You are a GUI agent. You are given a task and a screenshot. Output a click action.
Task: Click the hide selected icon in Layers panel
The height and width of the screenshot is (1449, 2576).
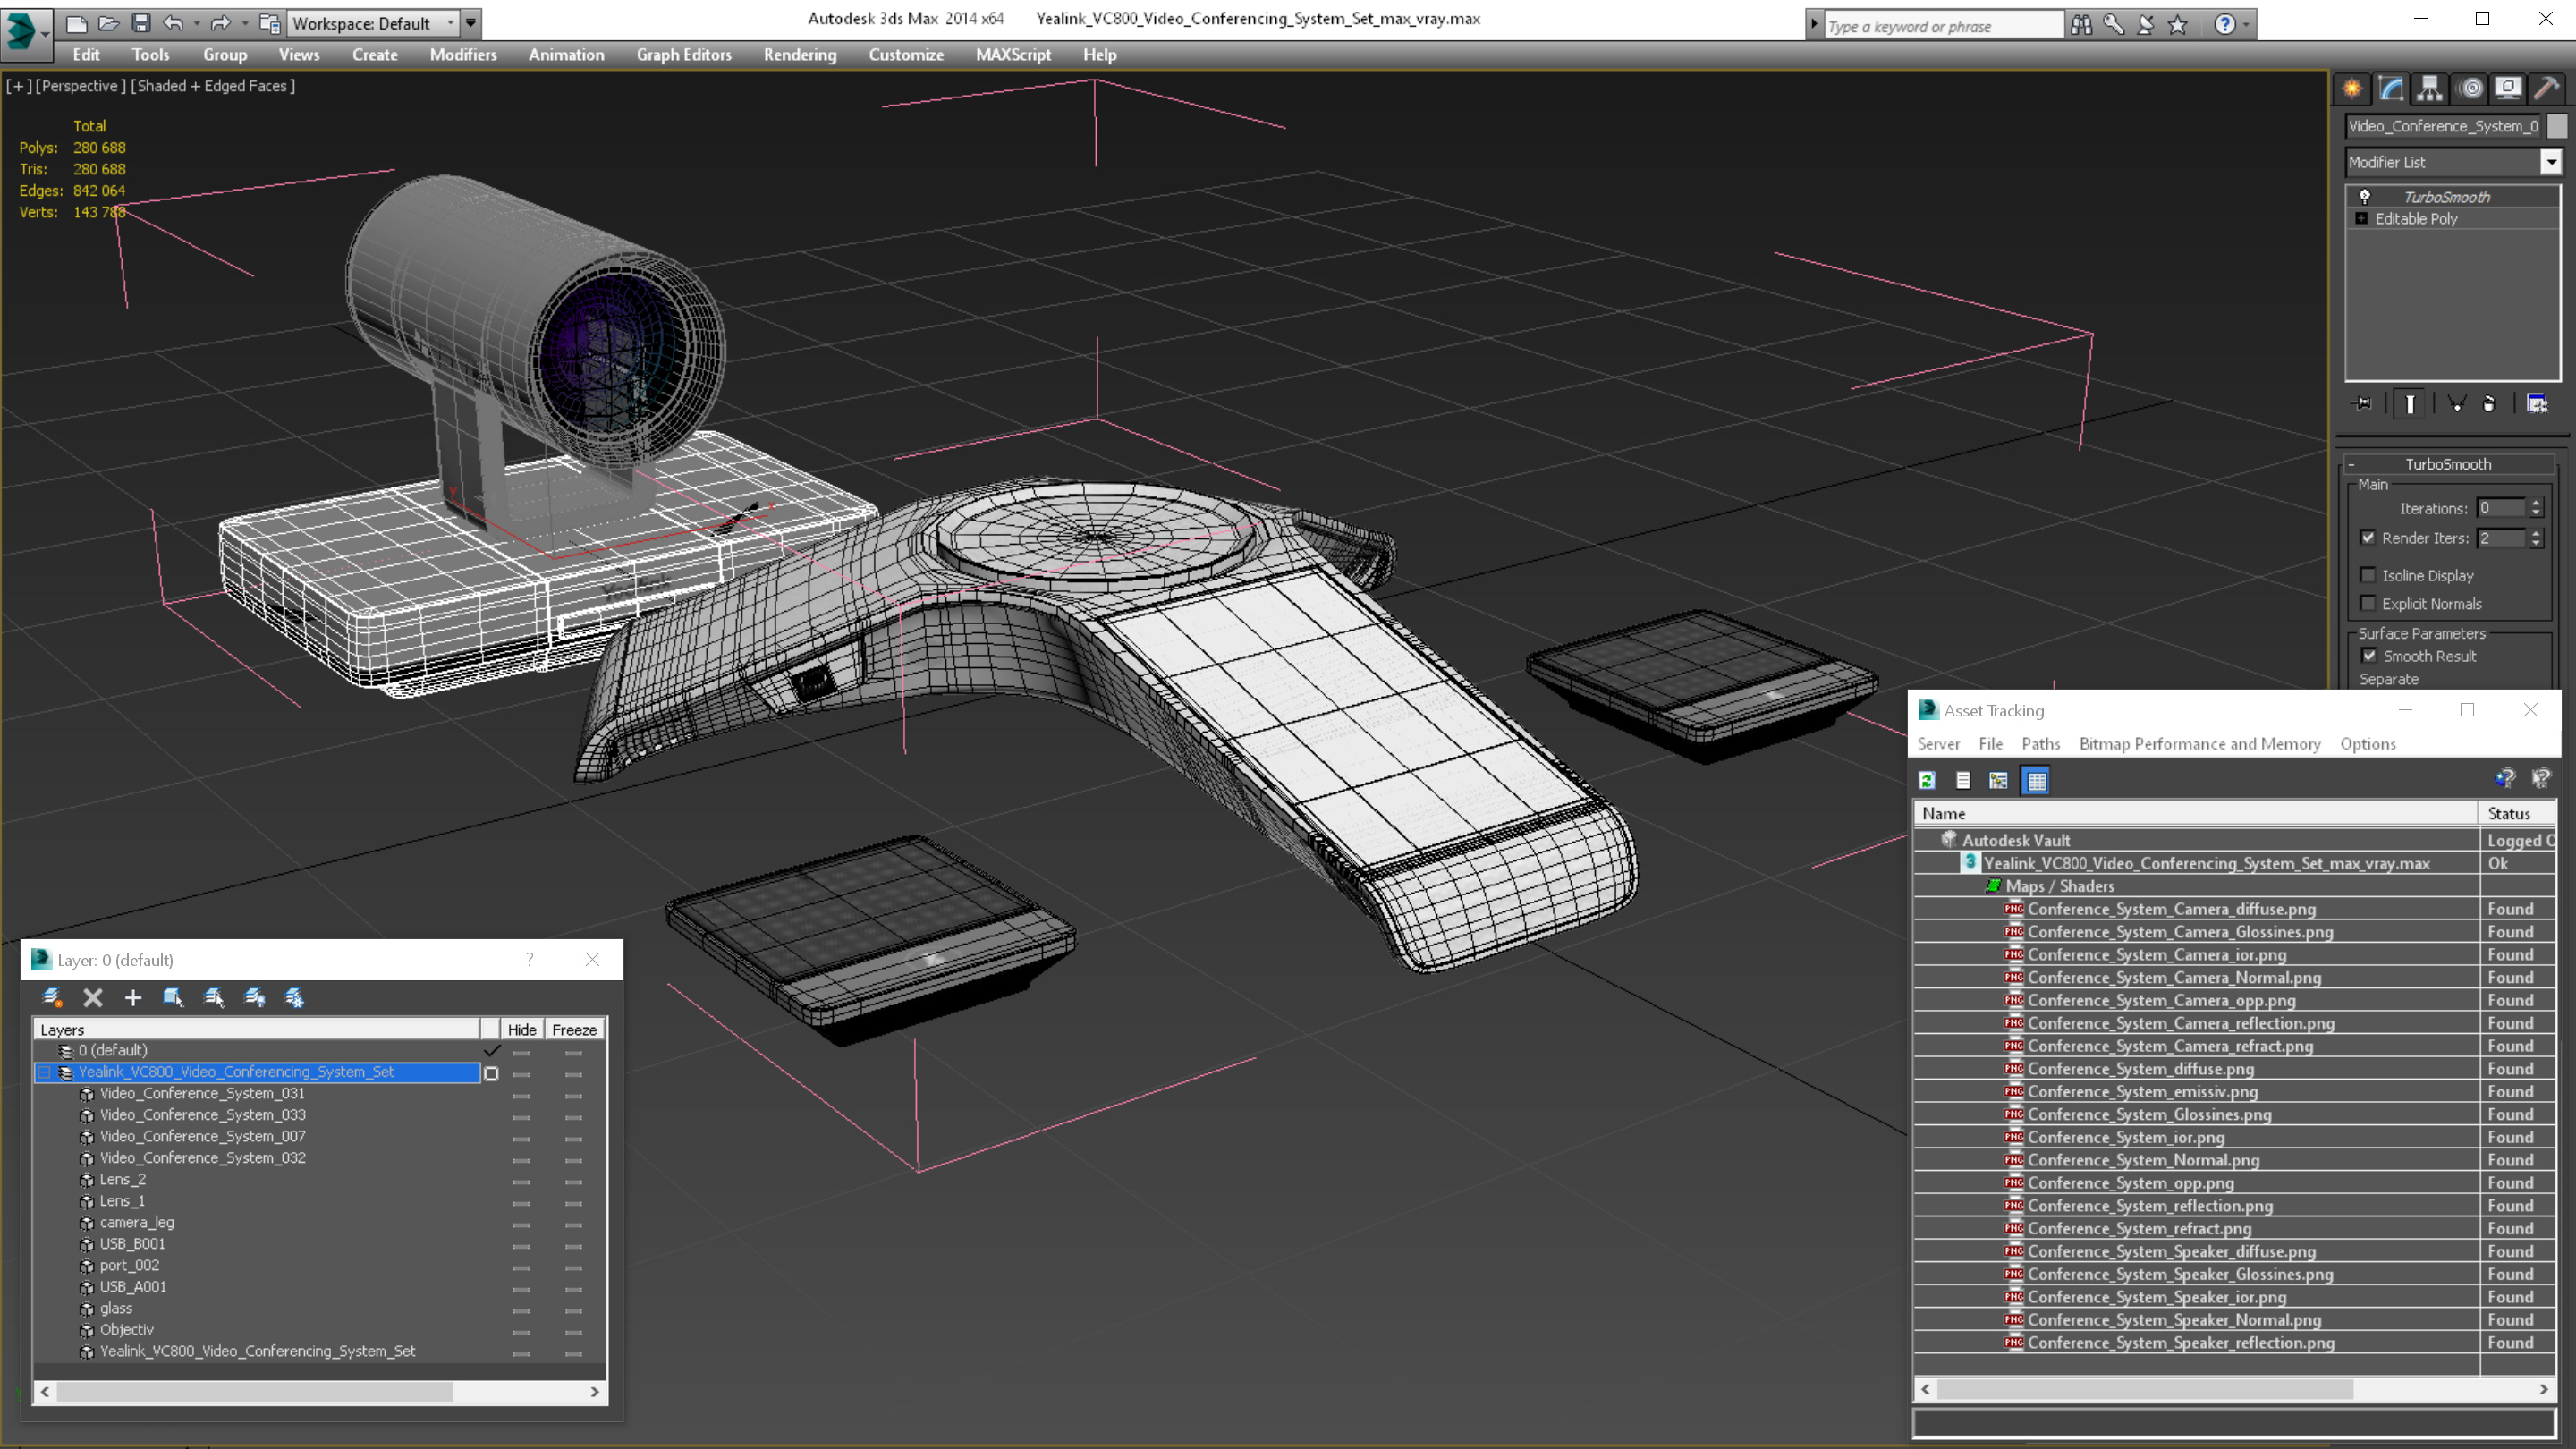click(255, 996)
